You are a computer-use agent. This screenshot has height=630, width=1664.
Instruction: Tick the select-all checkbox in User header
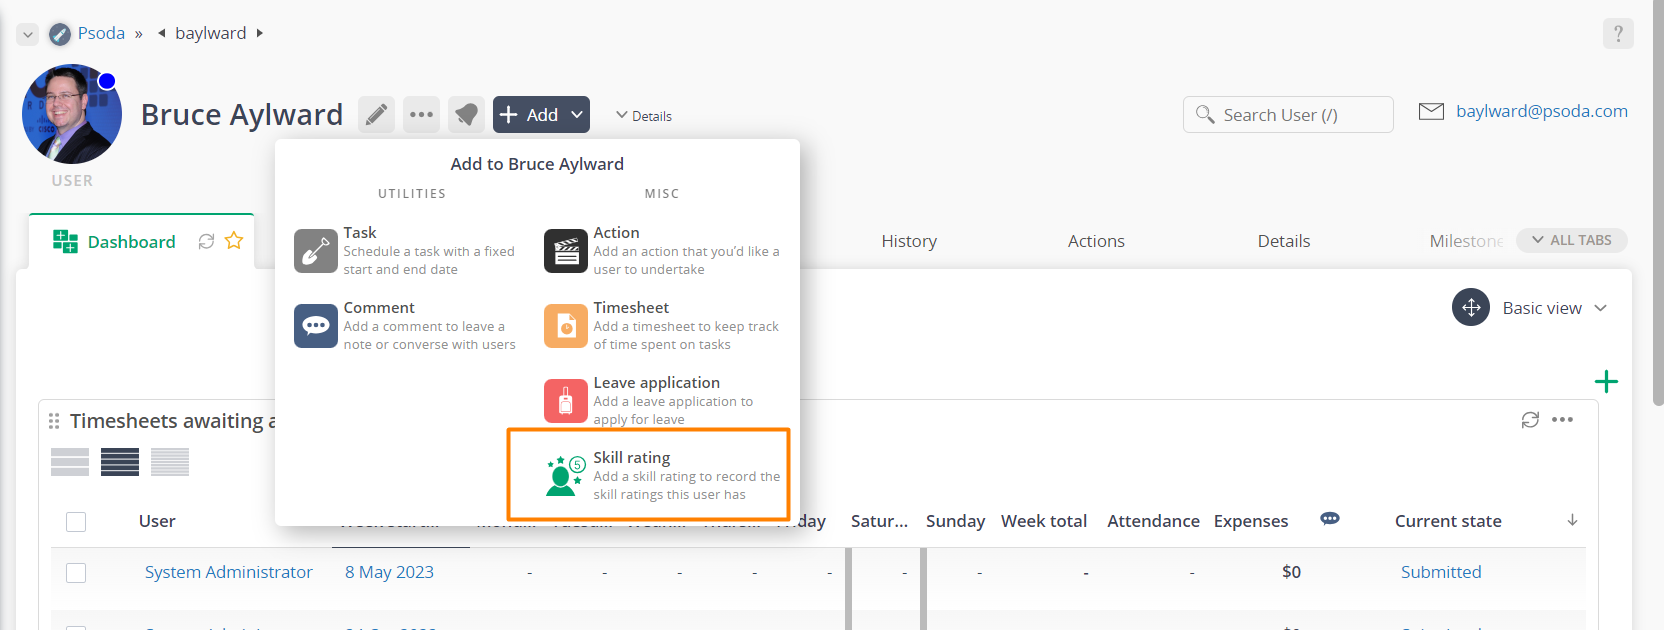(x=76, y=522)
